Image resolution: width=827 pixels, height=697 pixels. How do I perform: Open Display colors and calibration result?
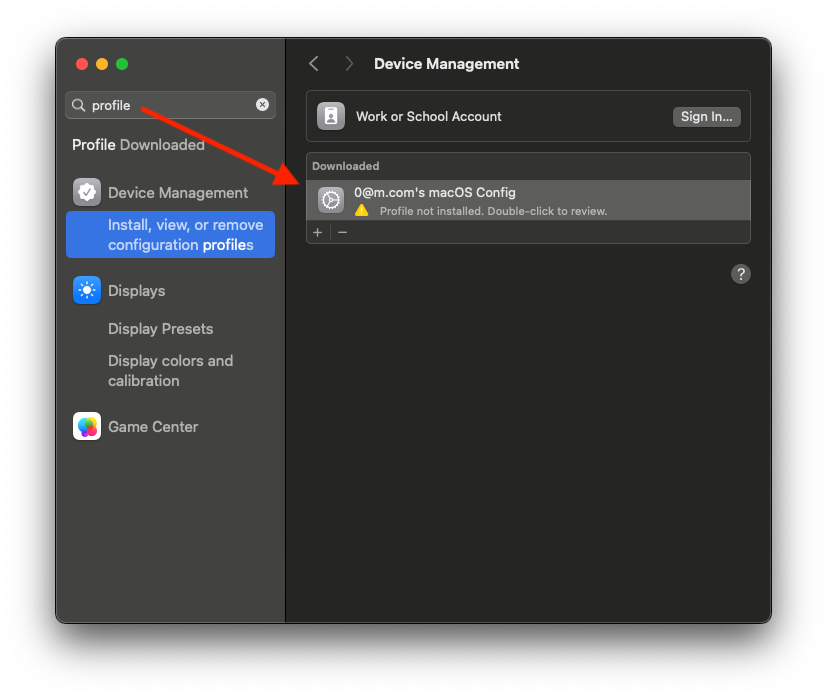pyautogui.click(x=170, y=371)
